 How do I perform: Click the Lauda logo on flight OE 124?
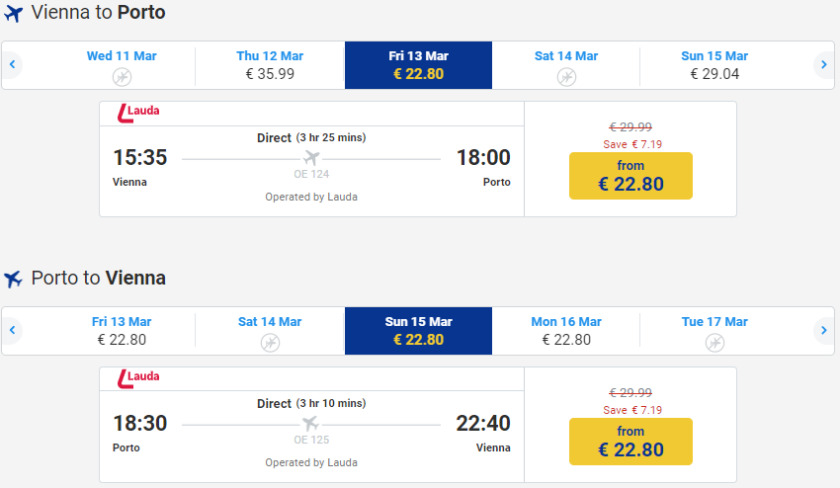coord(139,112)
